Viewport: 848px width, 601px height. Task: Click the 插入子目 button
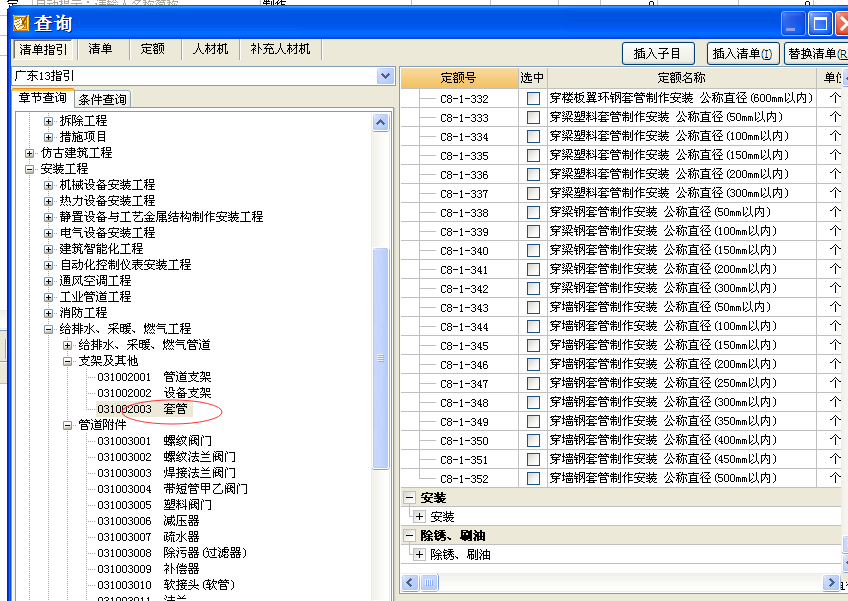[x=657, y=54]
